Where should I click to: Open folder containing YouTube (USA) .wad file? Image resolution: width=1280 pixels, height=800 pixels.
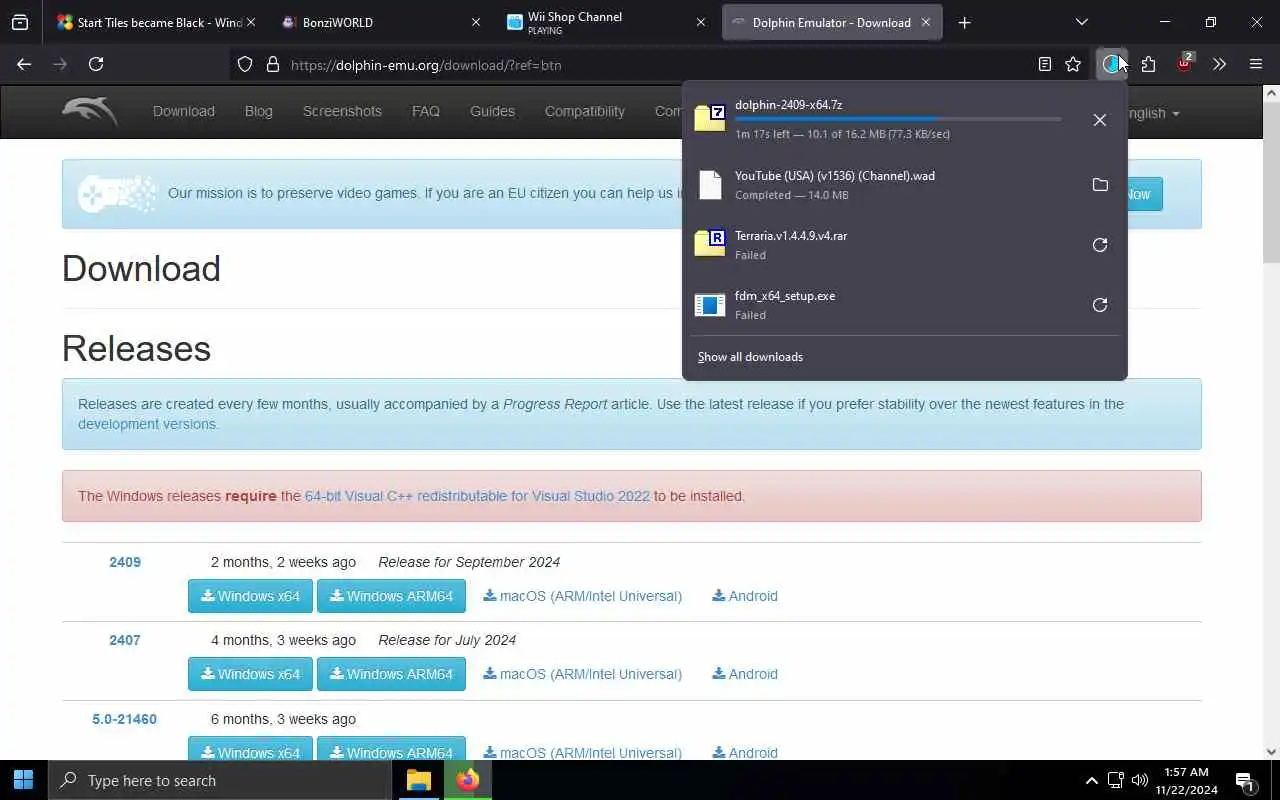(1099, 185)
